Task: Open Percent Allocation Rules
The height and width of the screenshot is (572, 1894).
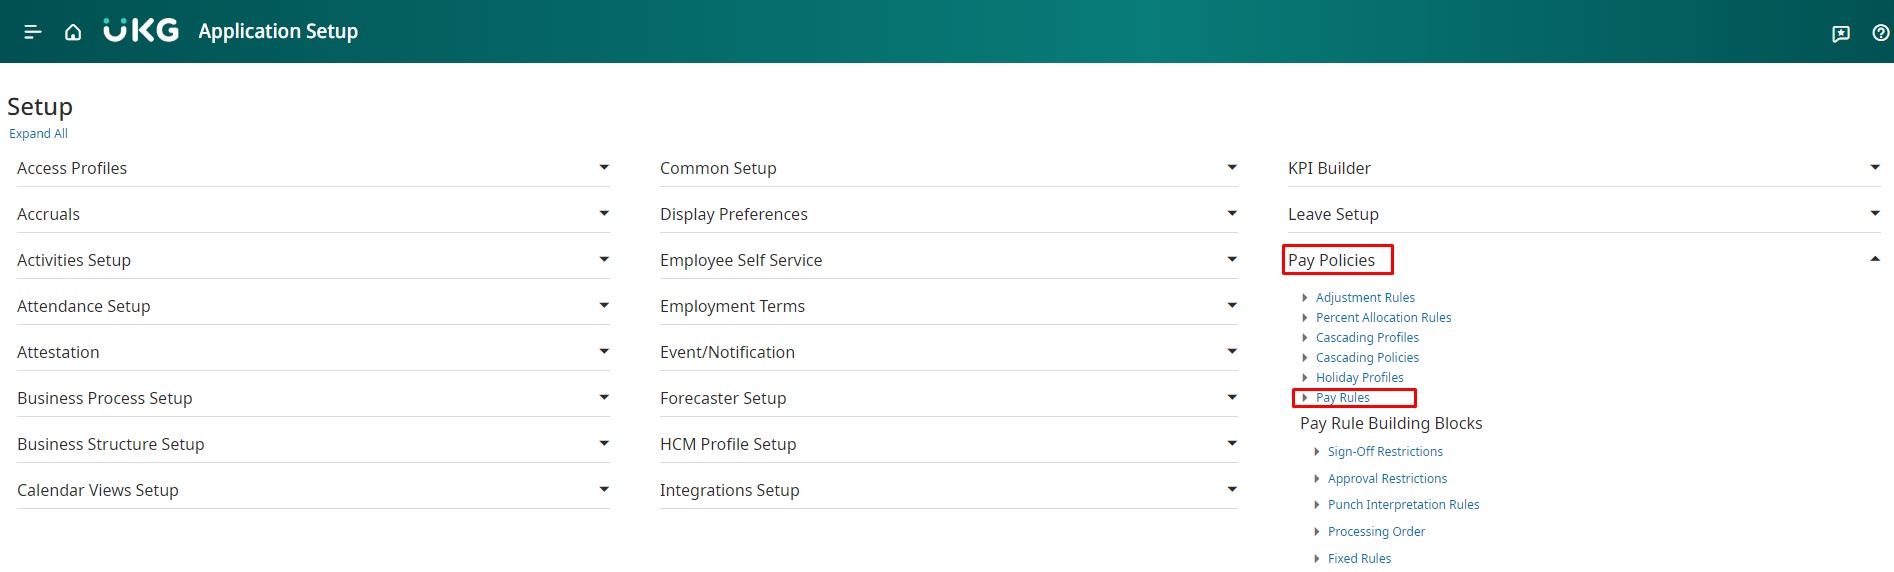Action: click(1383, 318)
